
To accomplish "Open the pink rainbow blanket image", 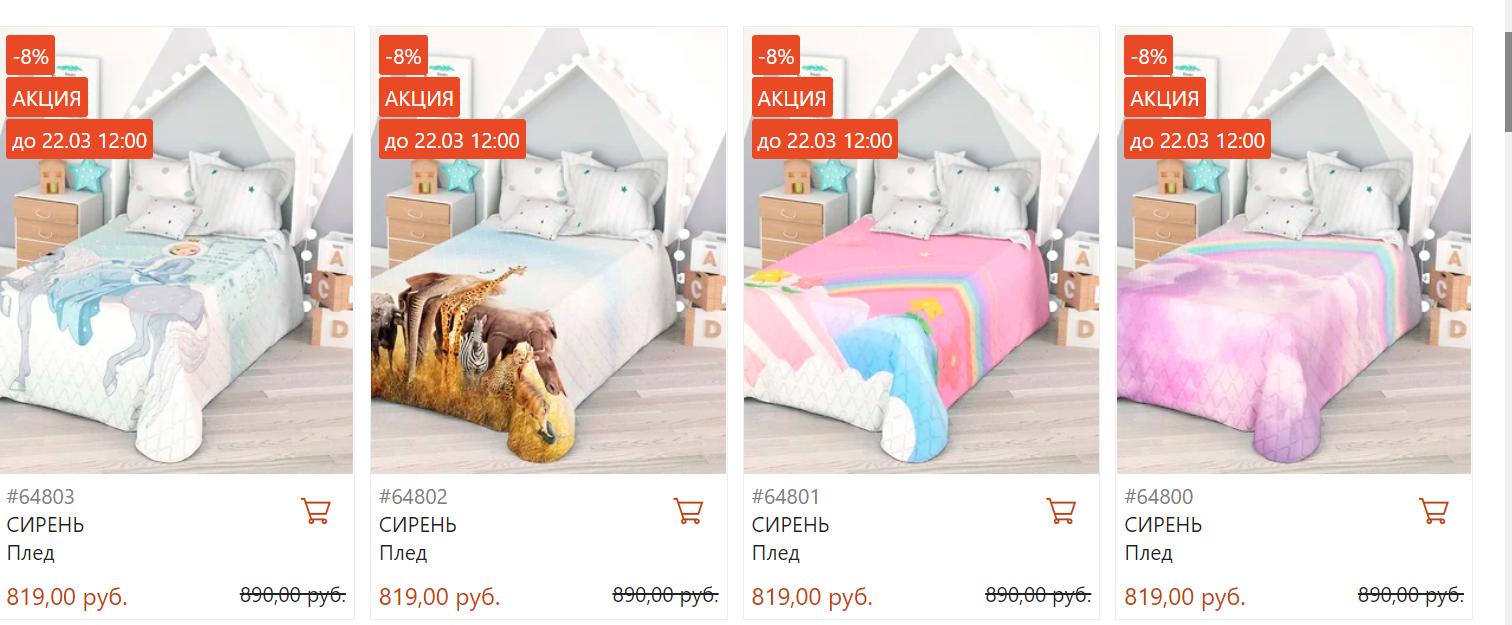I will (x=921, y=250).
